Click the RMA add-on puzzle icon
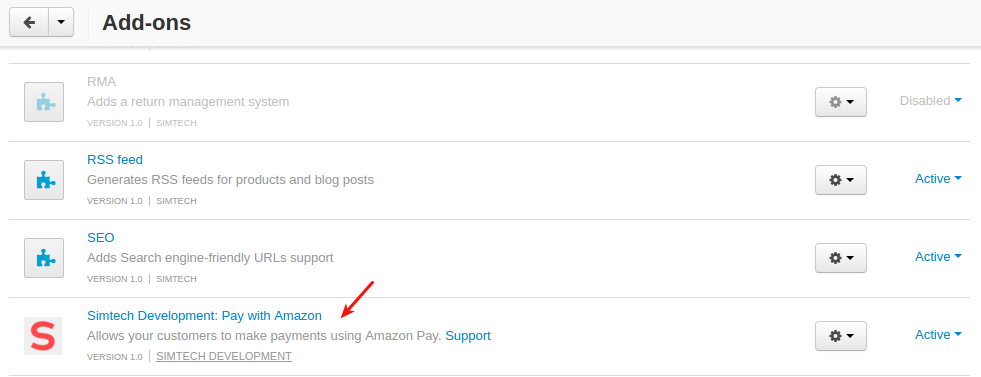The width and height of the screenshot is (981, 377). [x=44, y=102]
